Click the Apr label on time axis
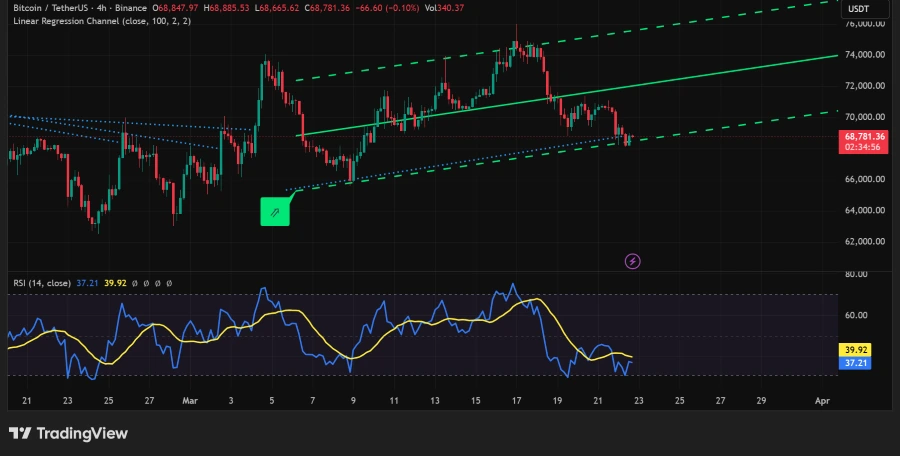Image resolution: width=900 pixels, height=456 pixels. tap(822, 401)
